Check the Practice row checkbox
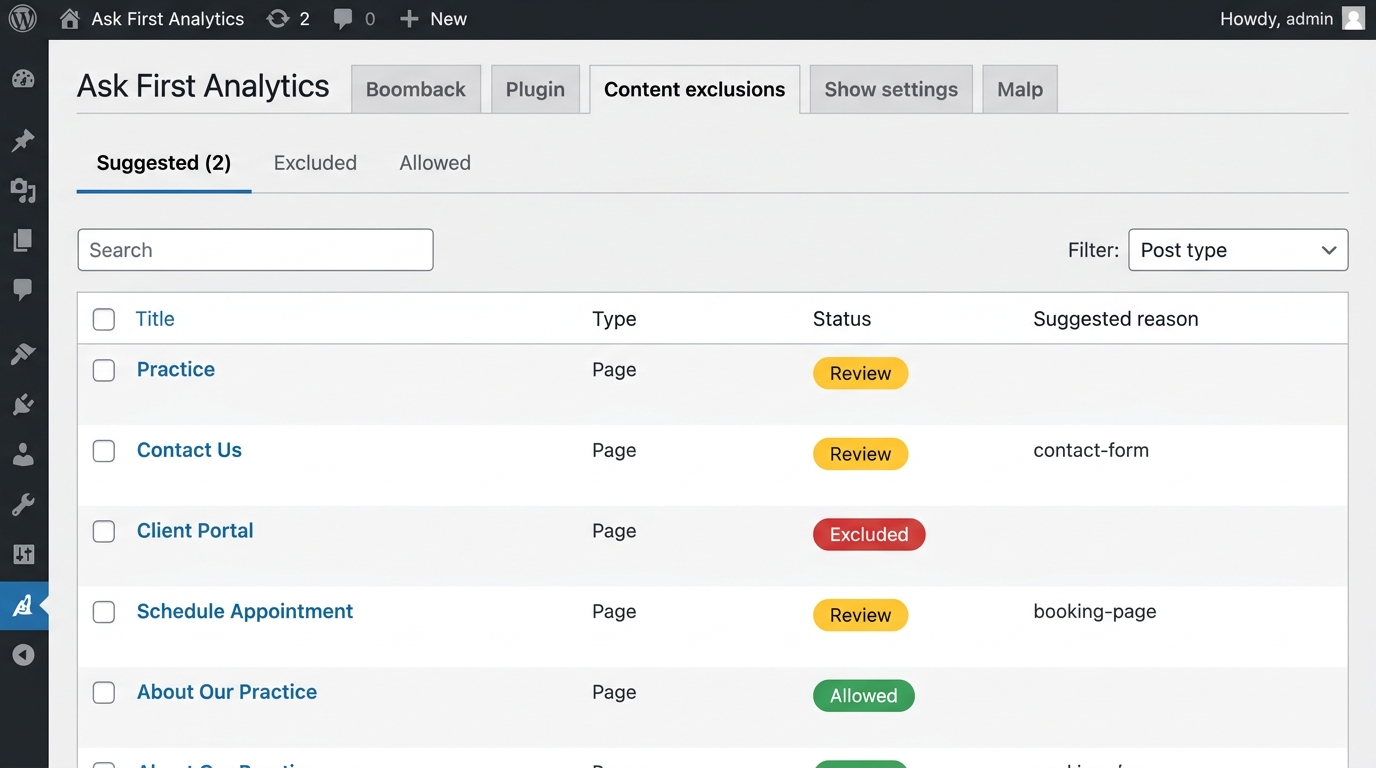Screen dimensions: 1376x768 pos(104,370)
